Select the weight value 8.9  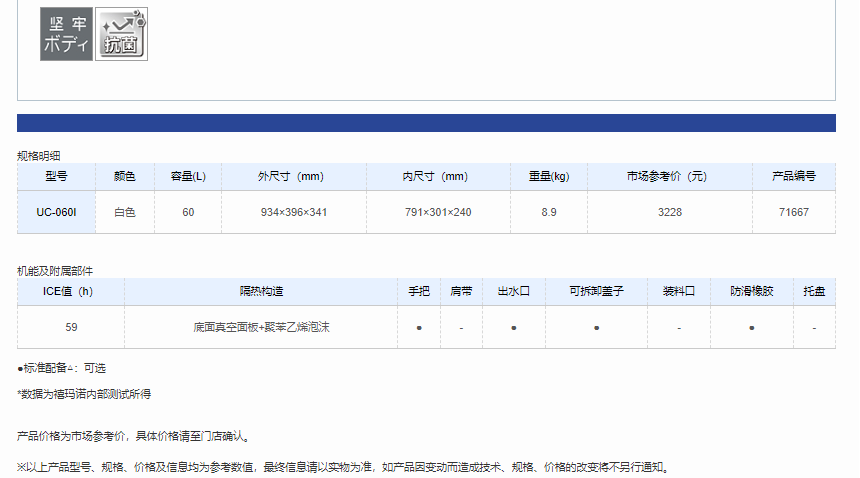pyautogui.click(x=549, y=212)
